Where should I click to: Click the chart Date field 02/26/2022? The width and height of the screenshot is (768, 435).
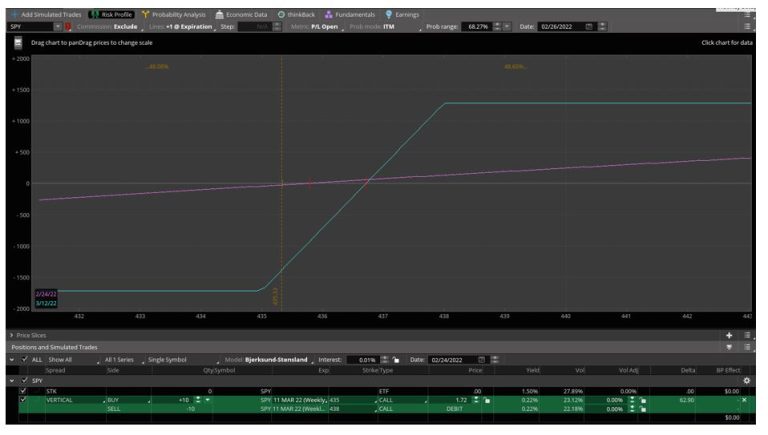[561, 26]
